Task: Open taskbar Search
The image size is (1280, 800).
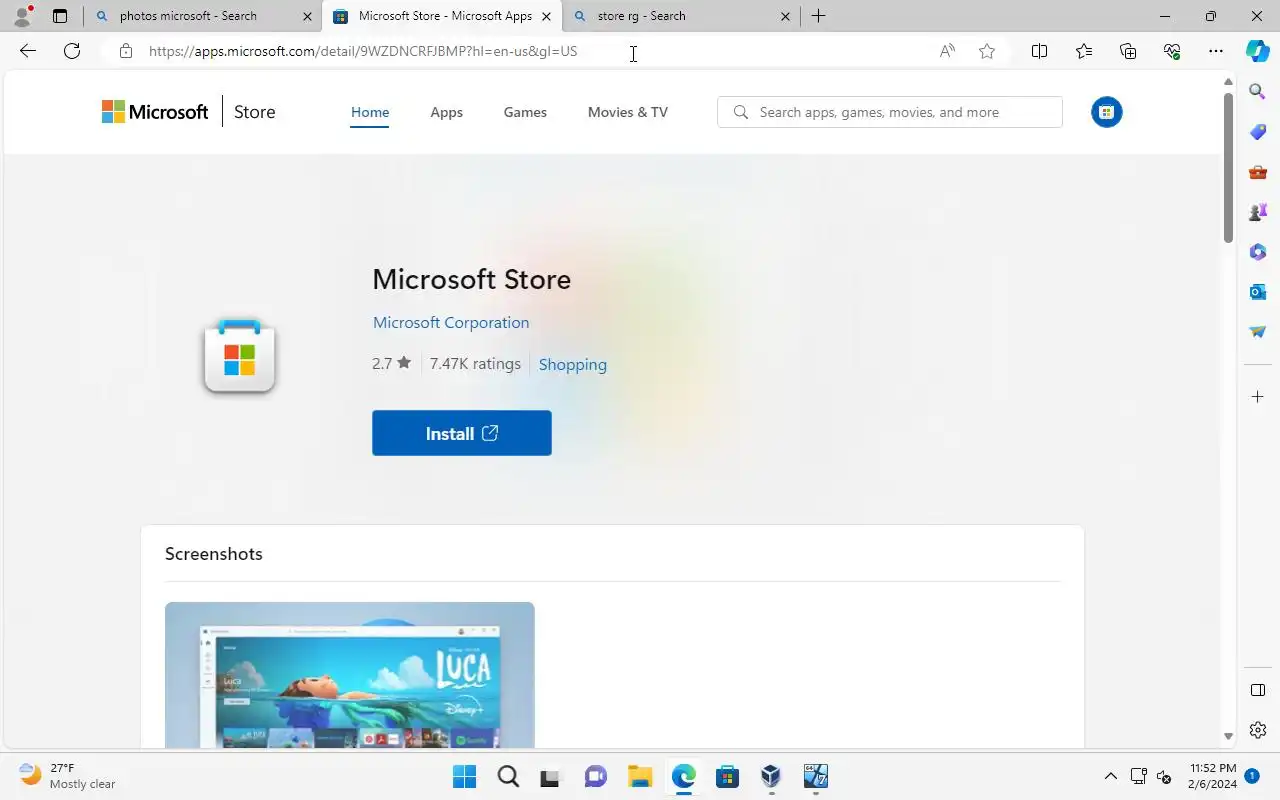Action: (508, 776)
